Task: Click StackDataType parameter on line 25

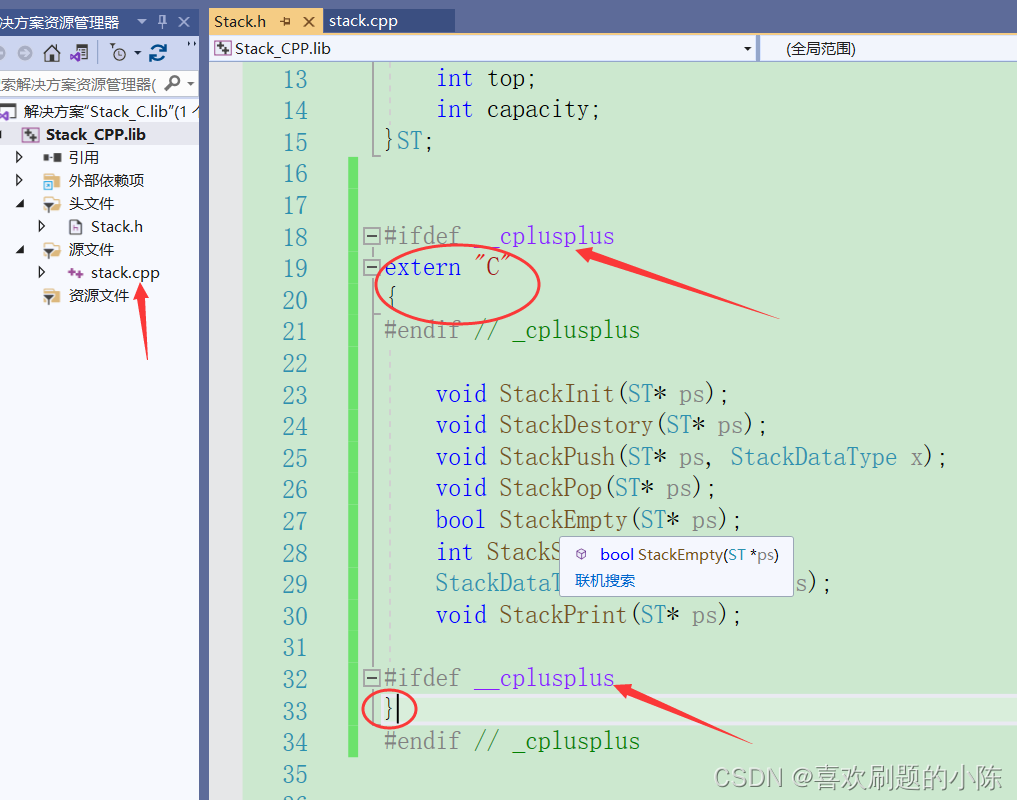Action: [813, 457]
